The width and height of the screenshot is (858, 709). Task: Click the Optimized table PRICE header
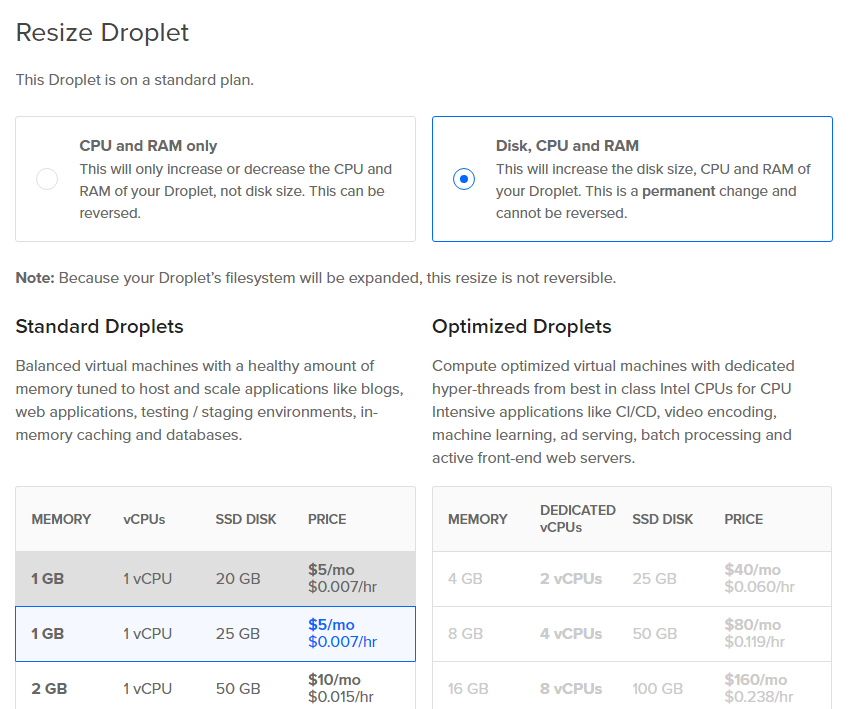[x=744, y=519]
